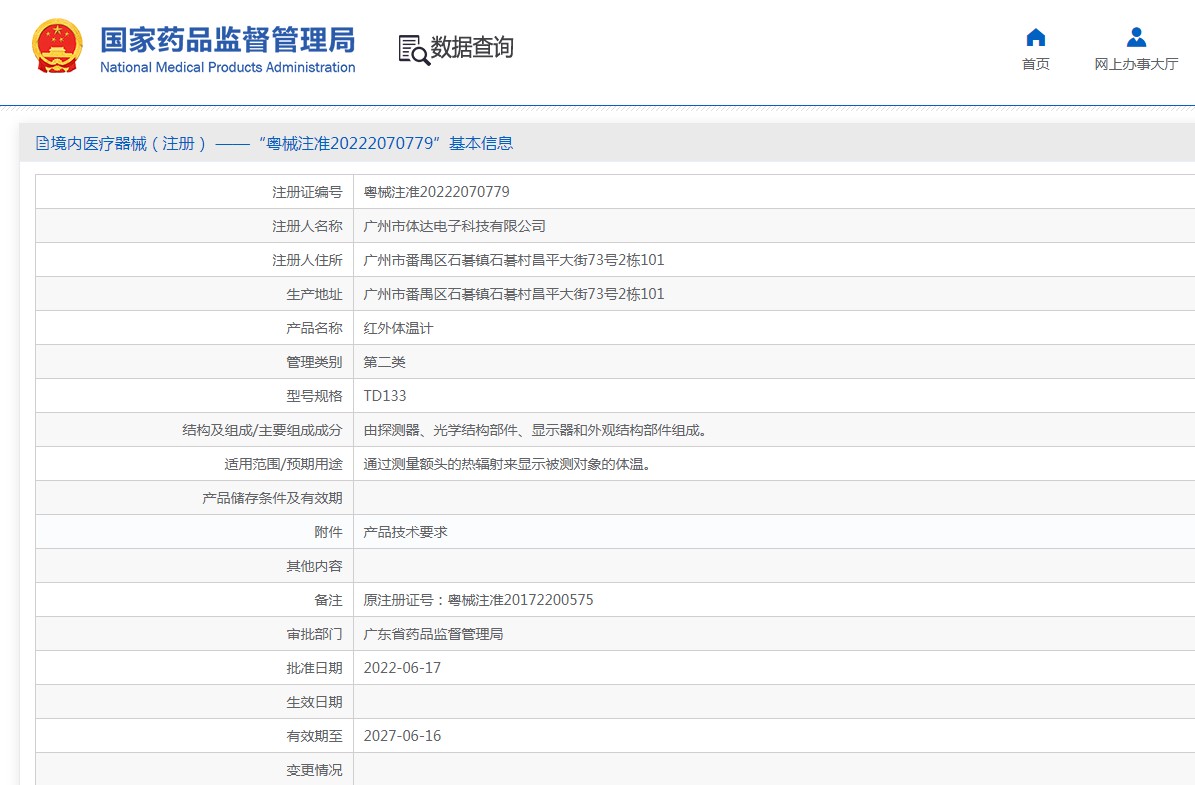Click the 变更情况 row label

(x=314, y=770)
